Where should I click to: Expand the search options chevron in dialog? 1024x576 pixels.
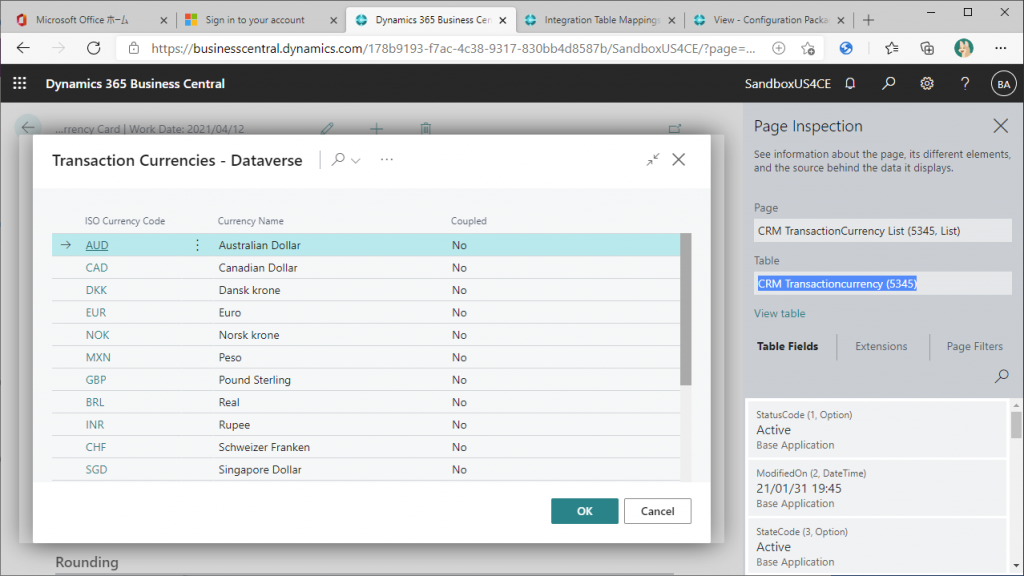356,161
